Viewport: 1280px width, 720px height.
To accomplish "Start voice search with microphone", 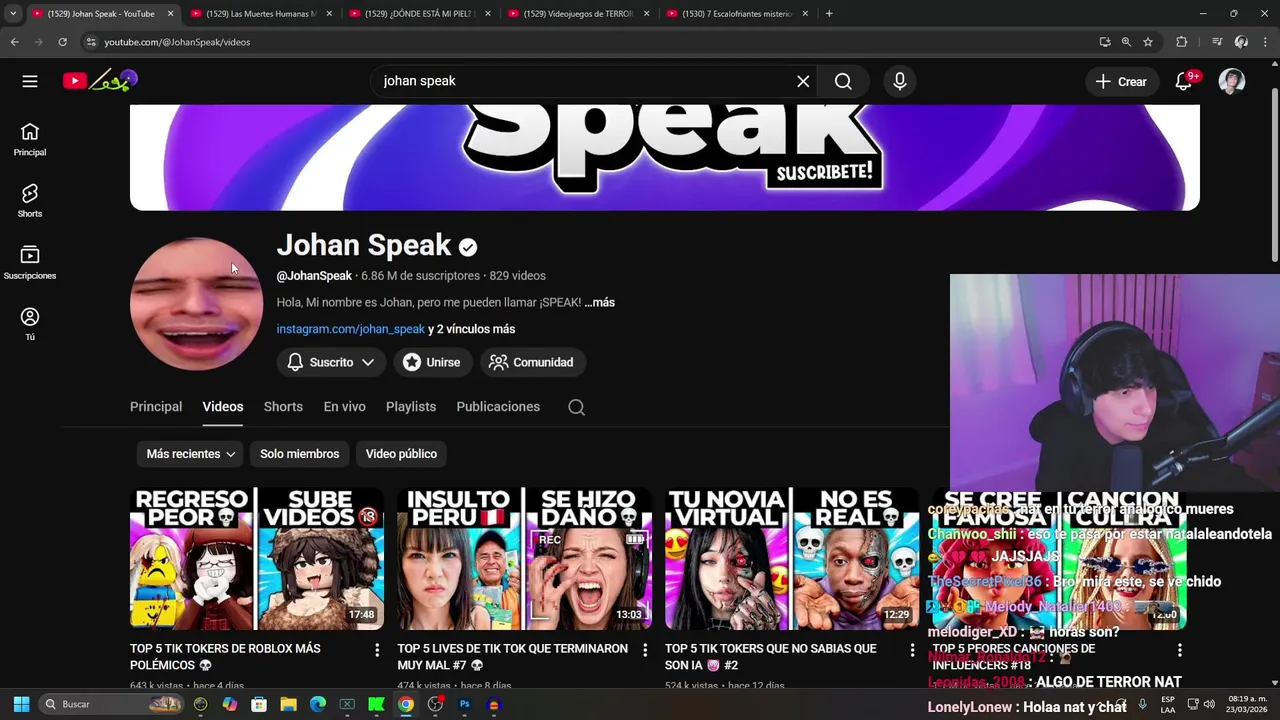I will pyautogui.click(x=900, y=81).
